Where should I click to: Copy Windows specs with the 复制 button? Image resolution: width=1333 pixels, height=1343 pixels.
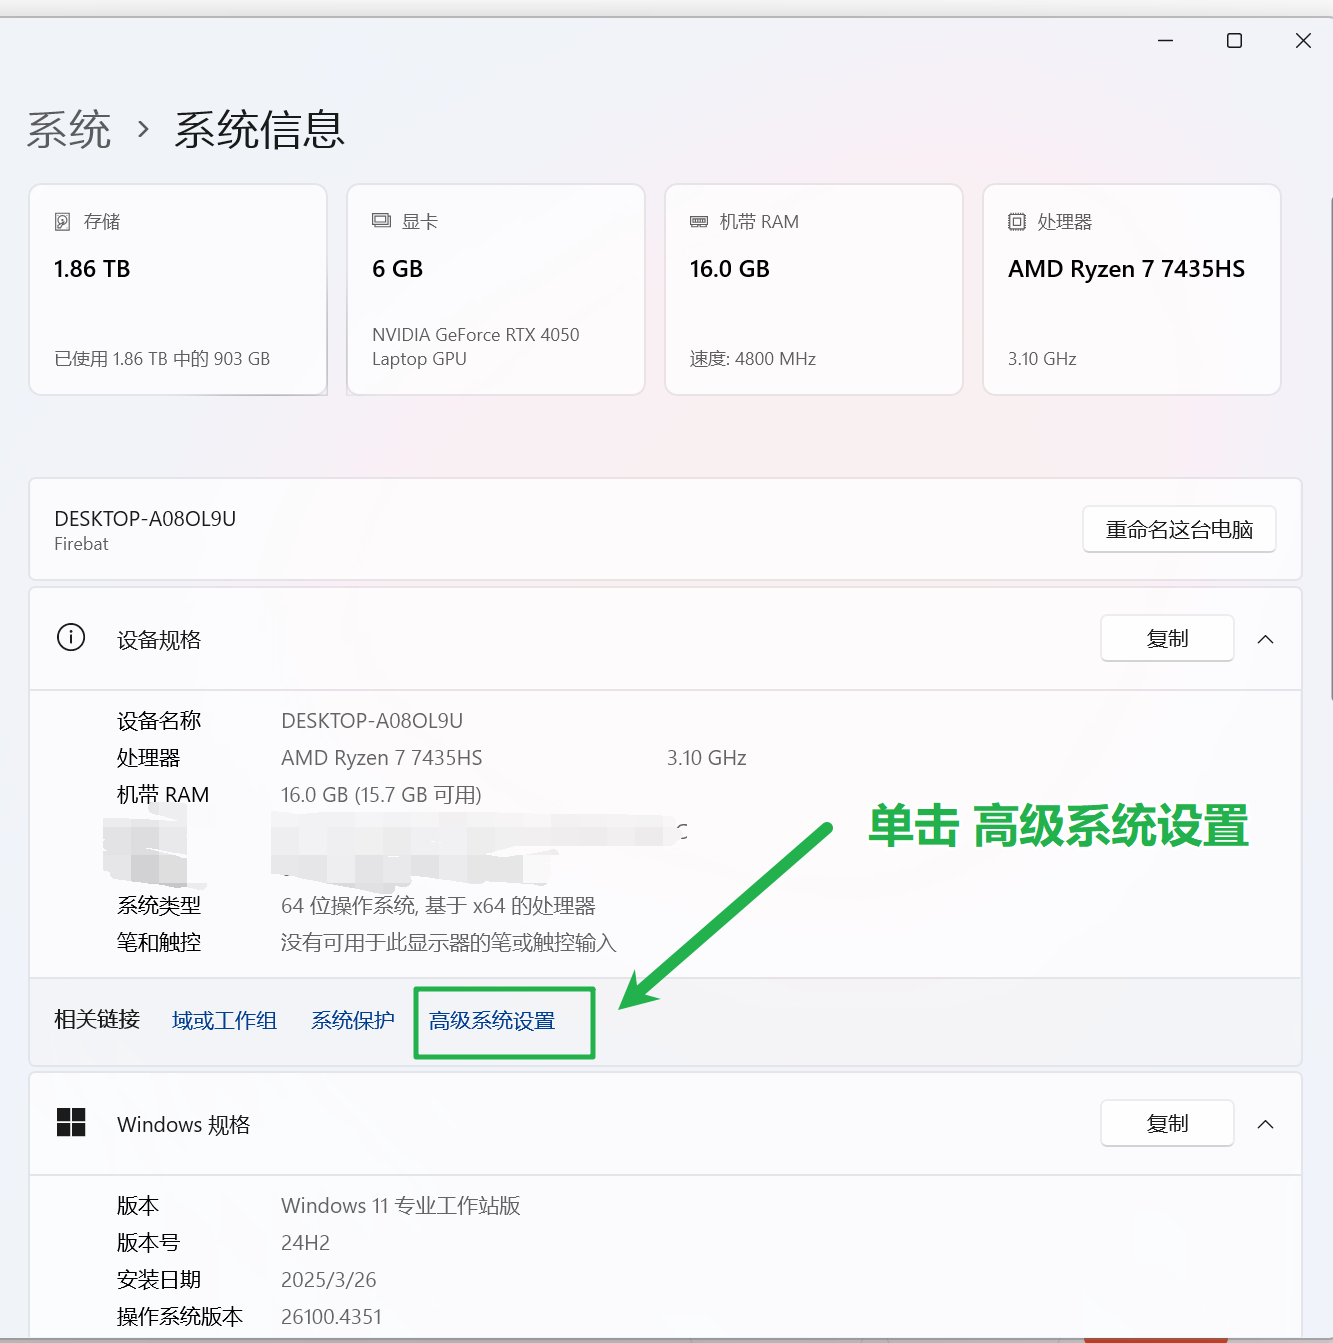point(1167,1123)
